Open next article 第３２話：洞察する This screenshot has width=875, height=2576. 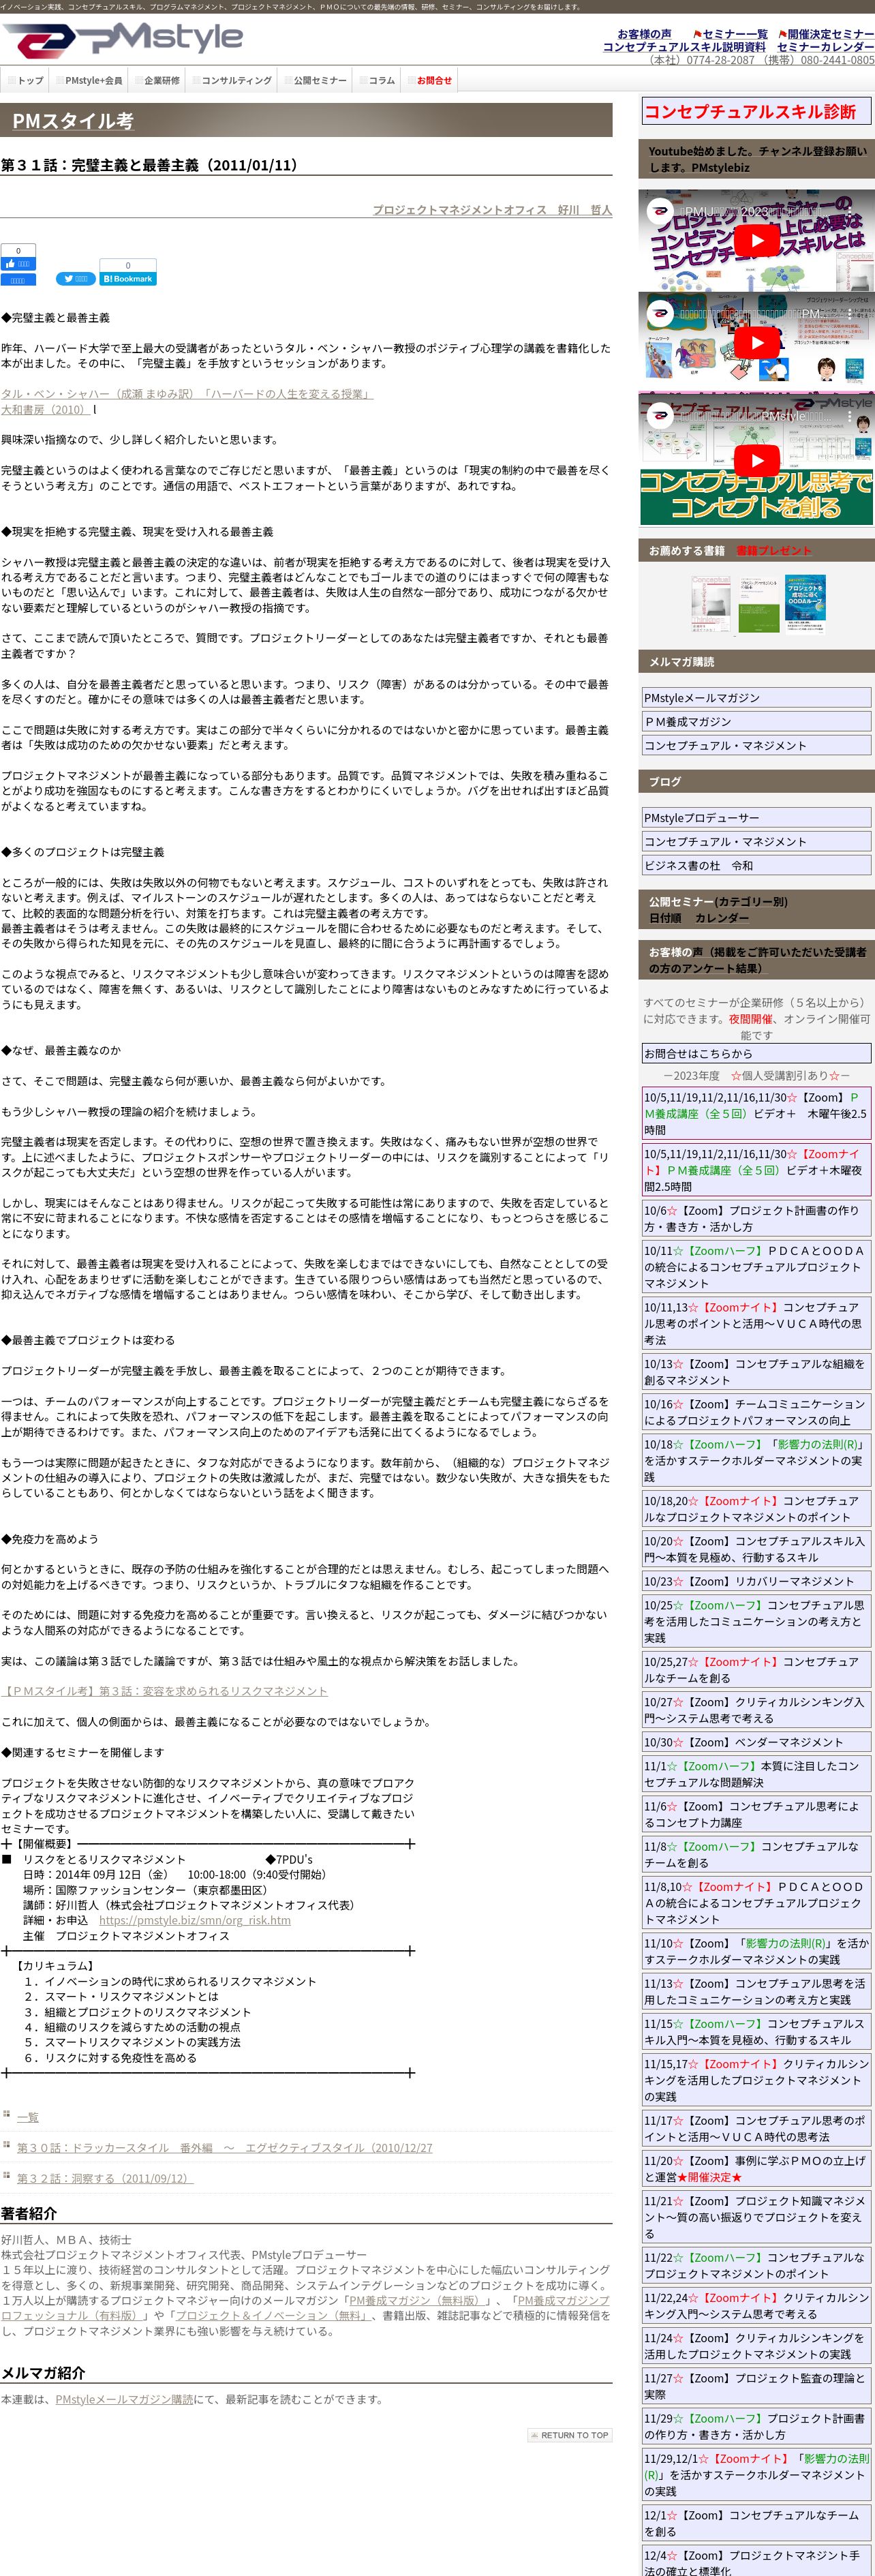tap(105, 2178)
